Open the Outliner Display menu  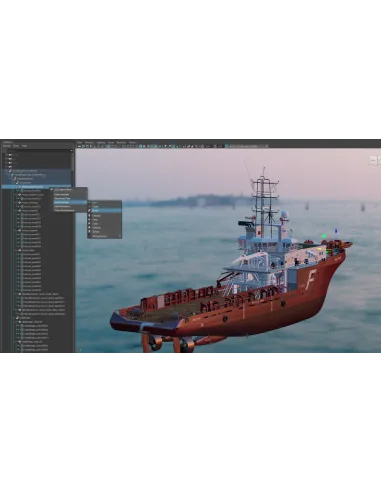(x=7, y=146)
